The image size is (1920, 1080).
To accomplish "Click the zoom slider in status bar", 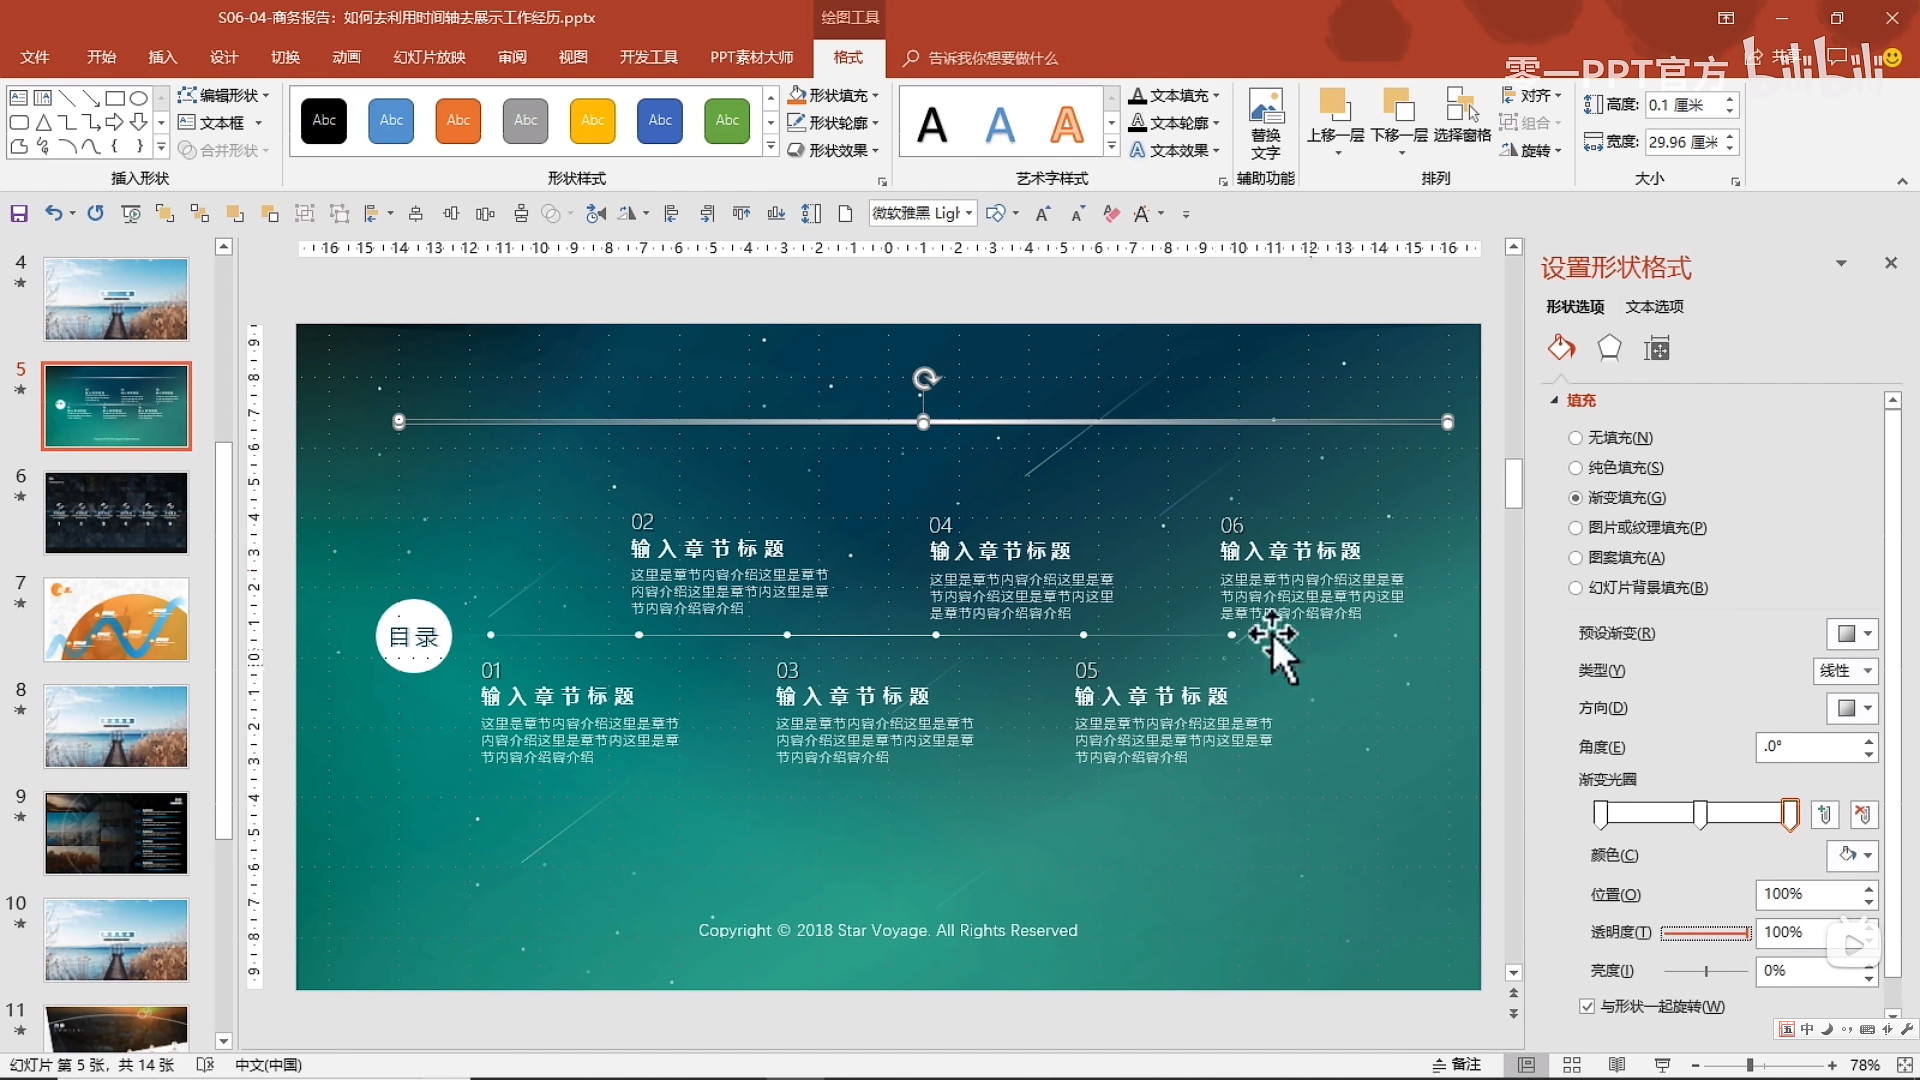I will click(x=1764, y=1066).
